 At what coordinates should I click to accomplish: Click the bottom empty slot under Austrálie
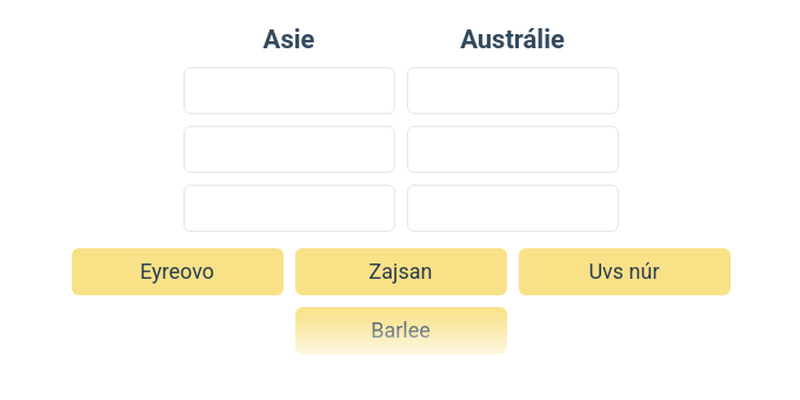click(x=512, y=208)
